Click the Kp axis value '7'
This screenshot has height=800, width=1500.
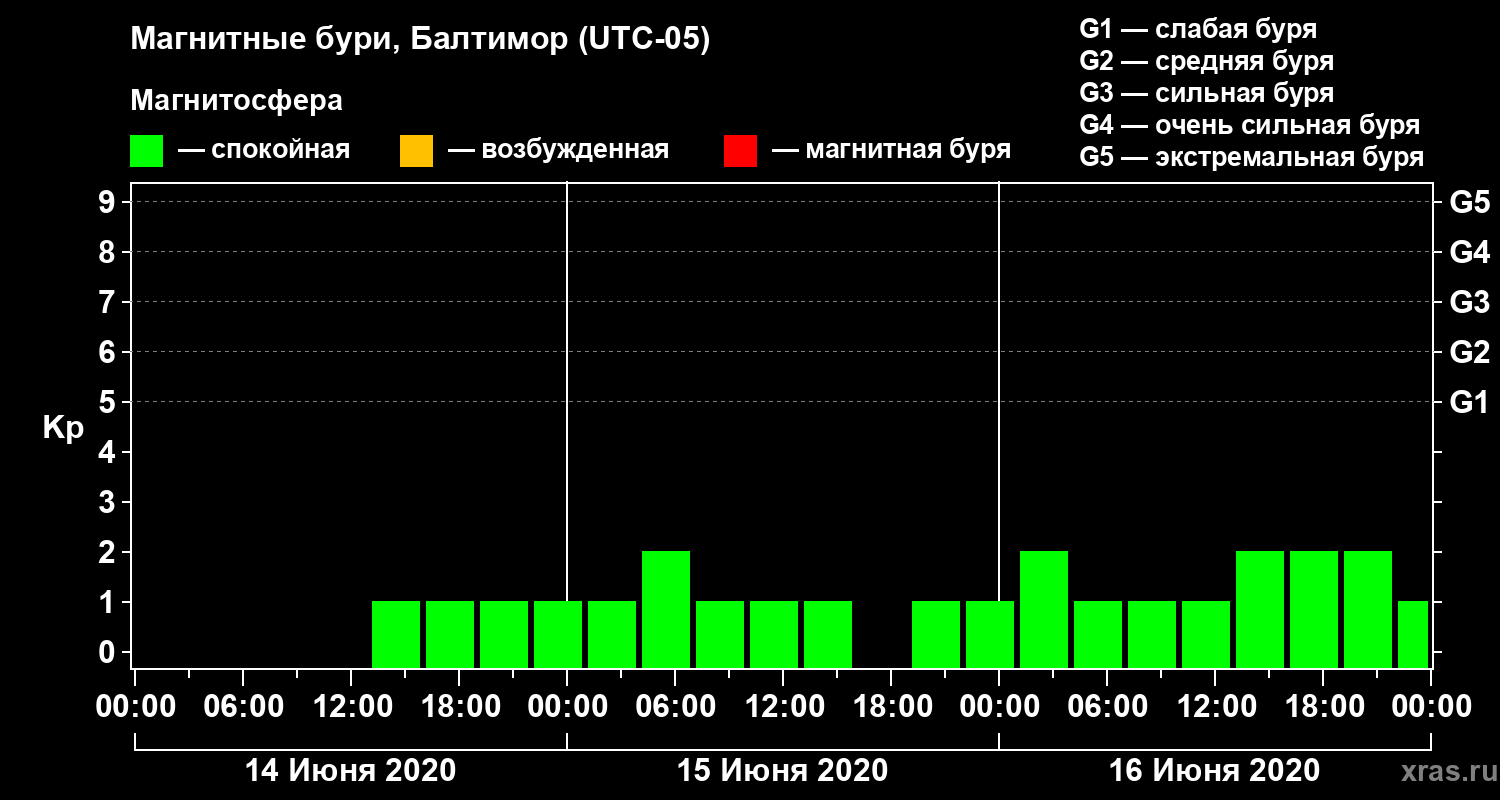(x=109, y=302)
